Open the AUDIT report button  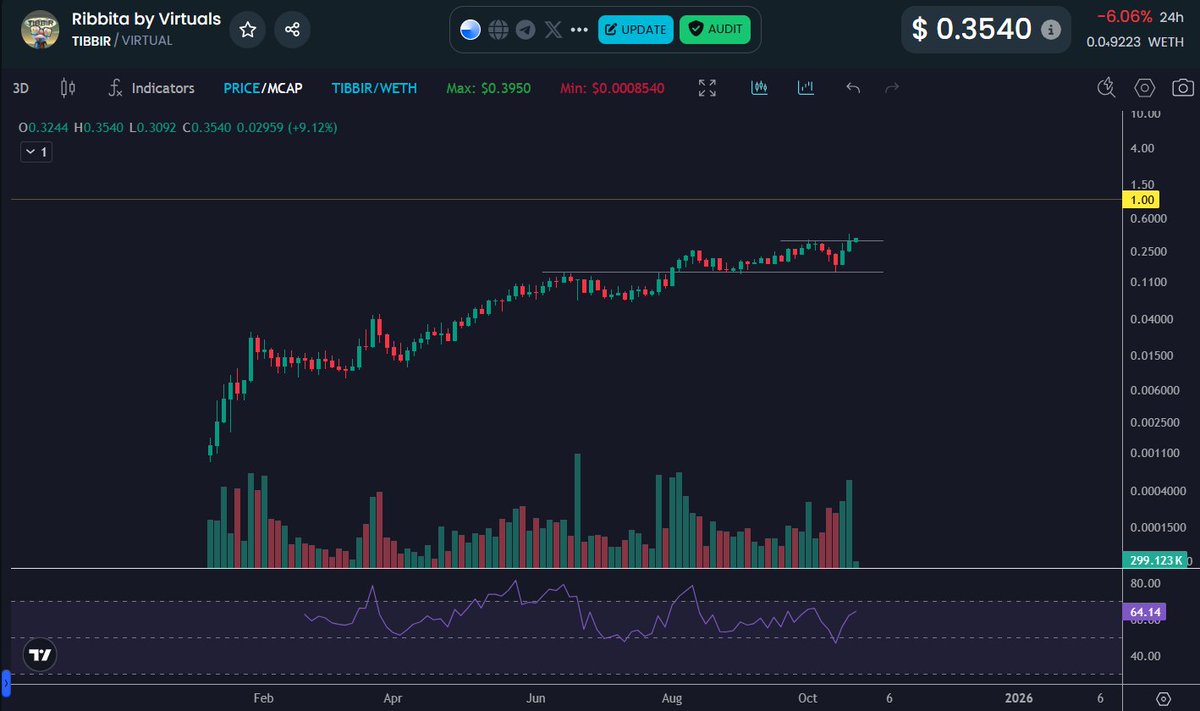(716, 29)
